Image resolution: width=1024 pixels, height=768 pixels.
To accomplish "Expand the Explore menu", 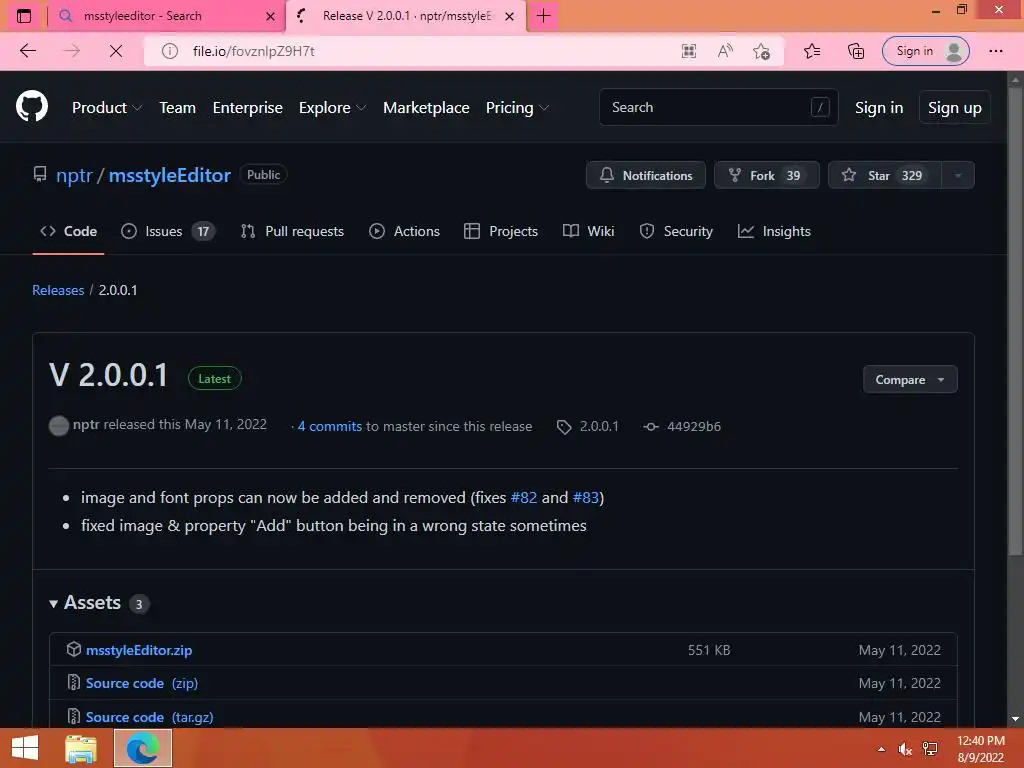I will [x=332, y=108].
